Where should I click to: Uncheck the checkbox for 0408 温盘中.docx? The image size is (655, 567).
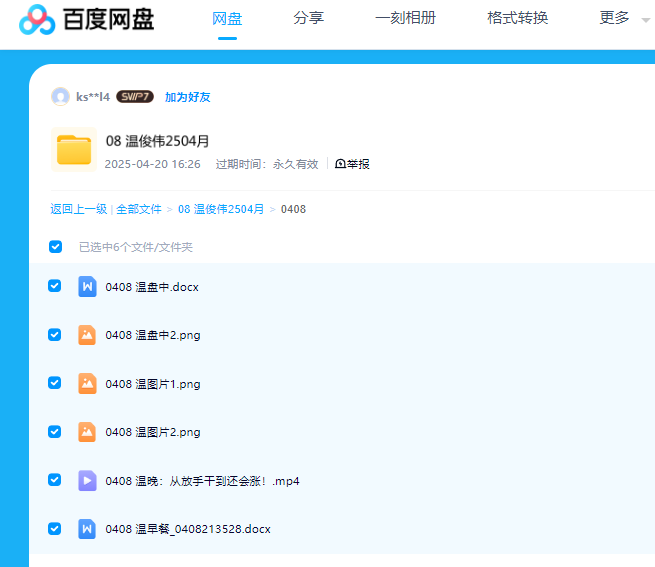(x=55, y=286)
